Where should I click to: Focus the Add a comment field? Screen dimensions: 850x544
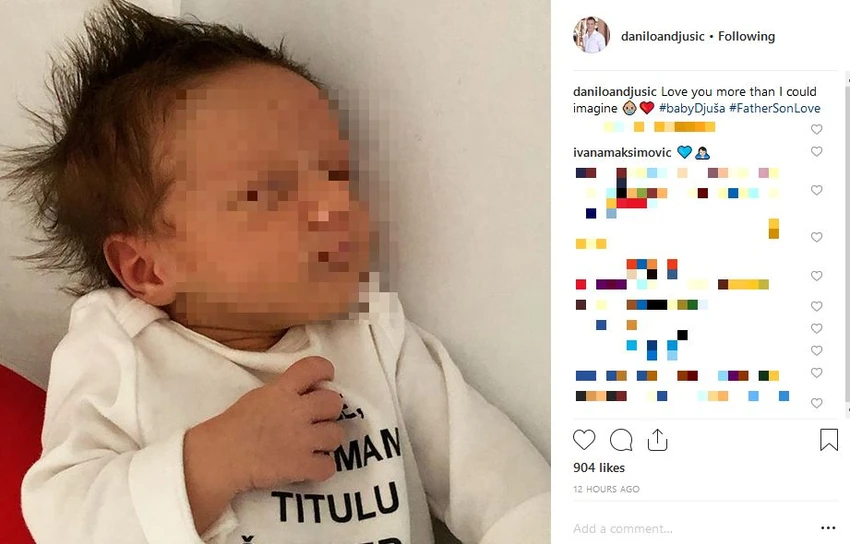(694, 528)
